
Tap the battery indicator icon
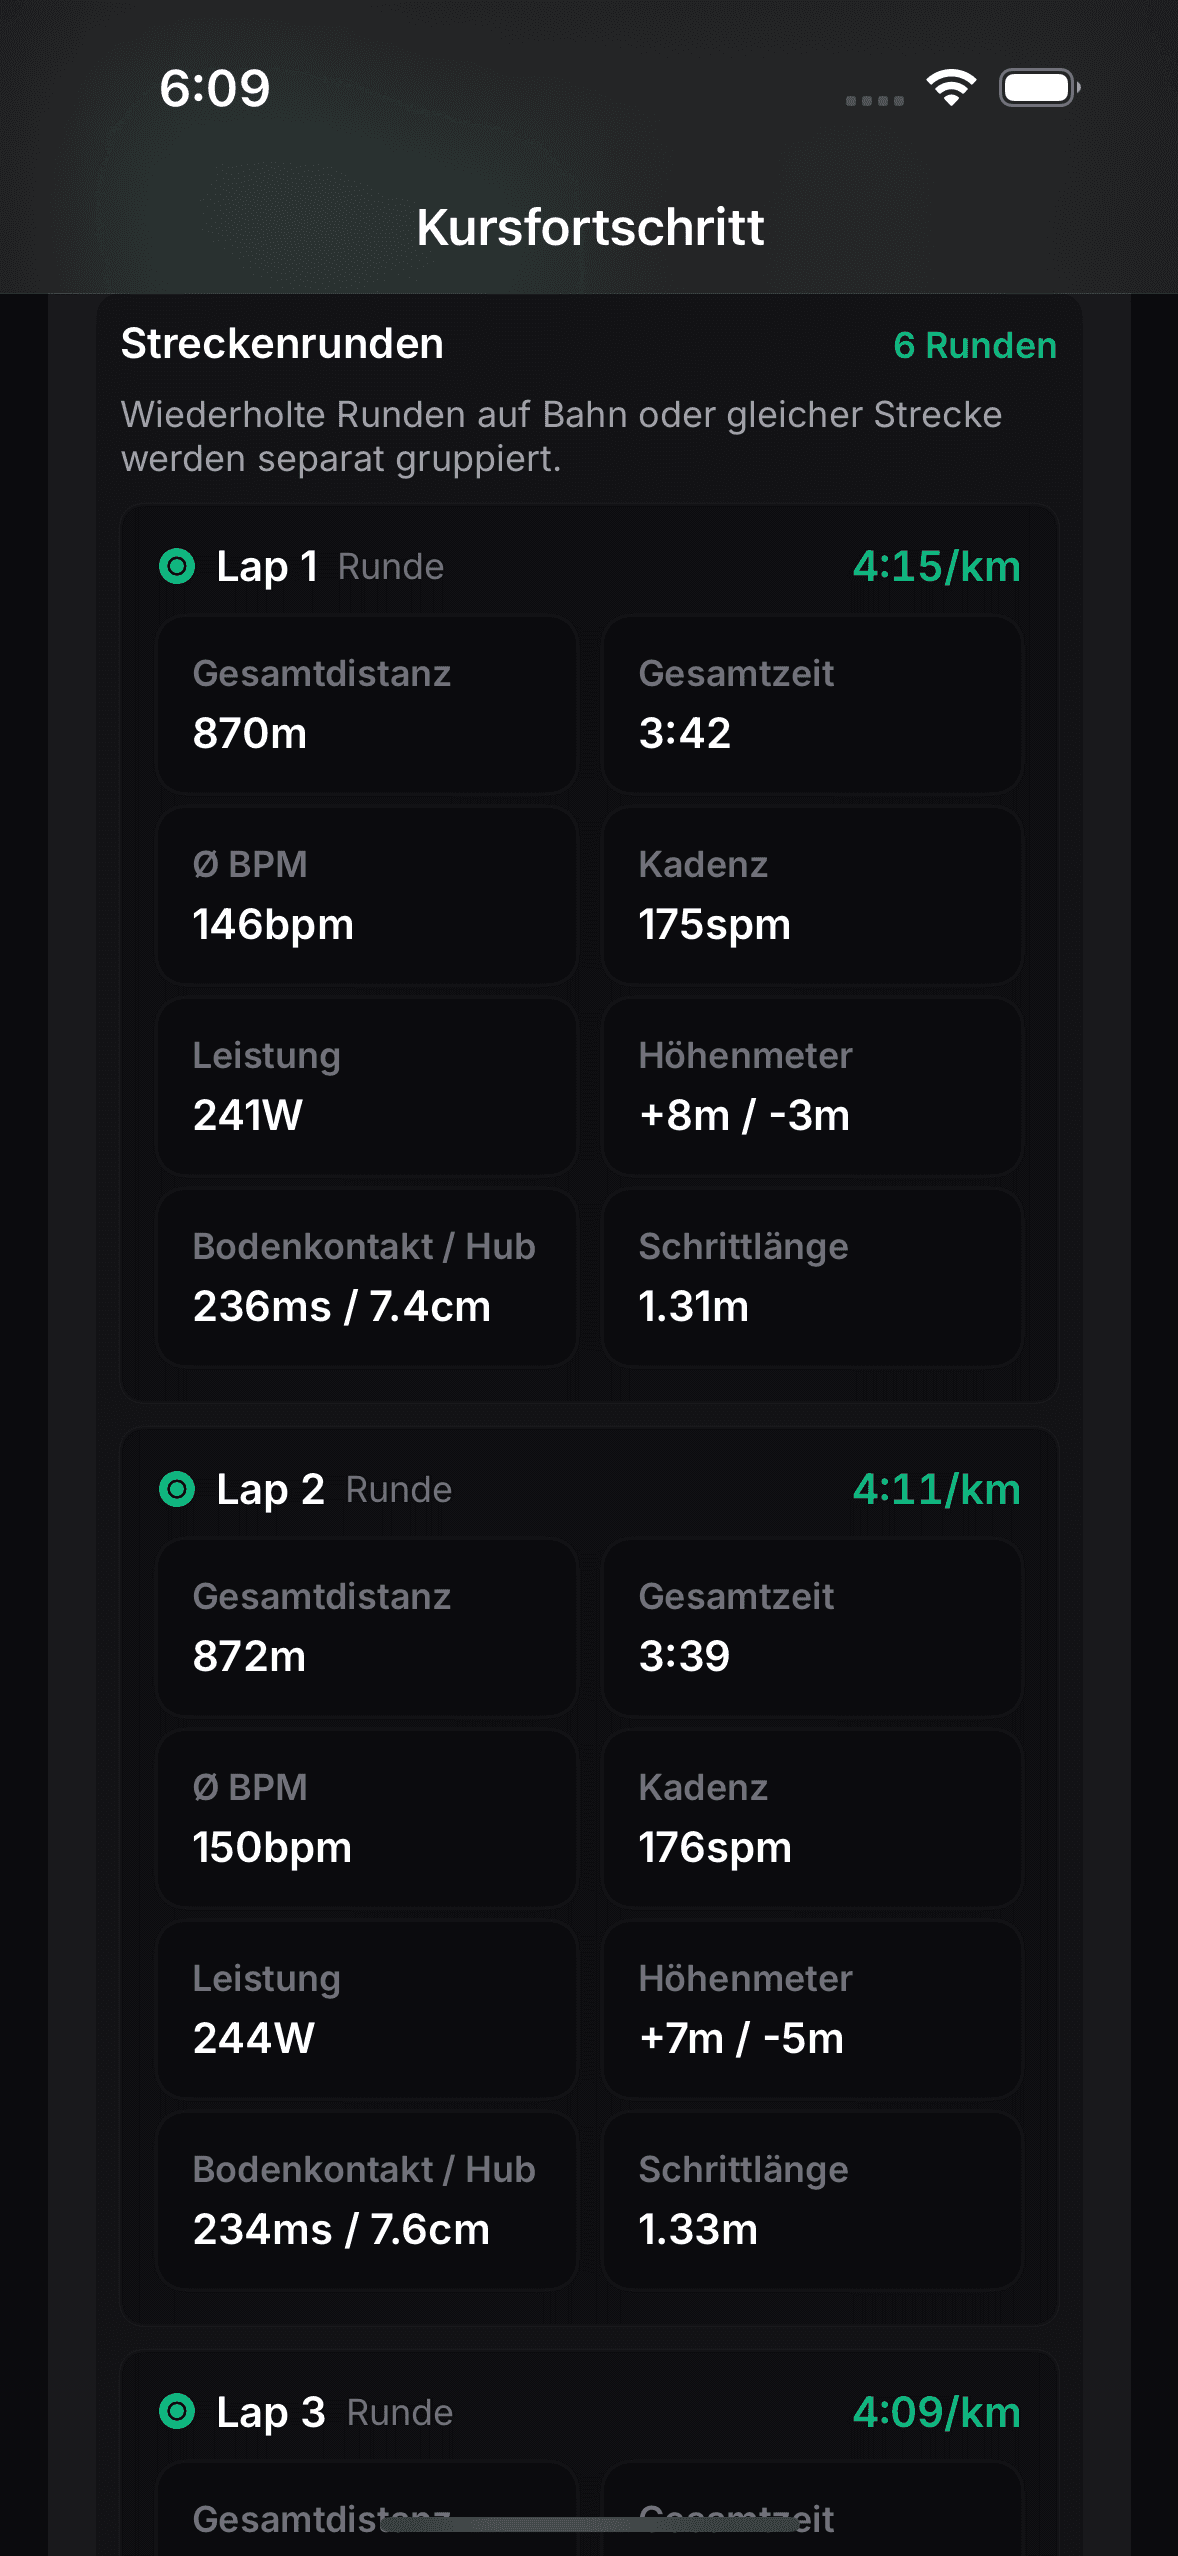pyautogui.click(x=1040, y=88)
